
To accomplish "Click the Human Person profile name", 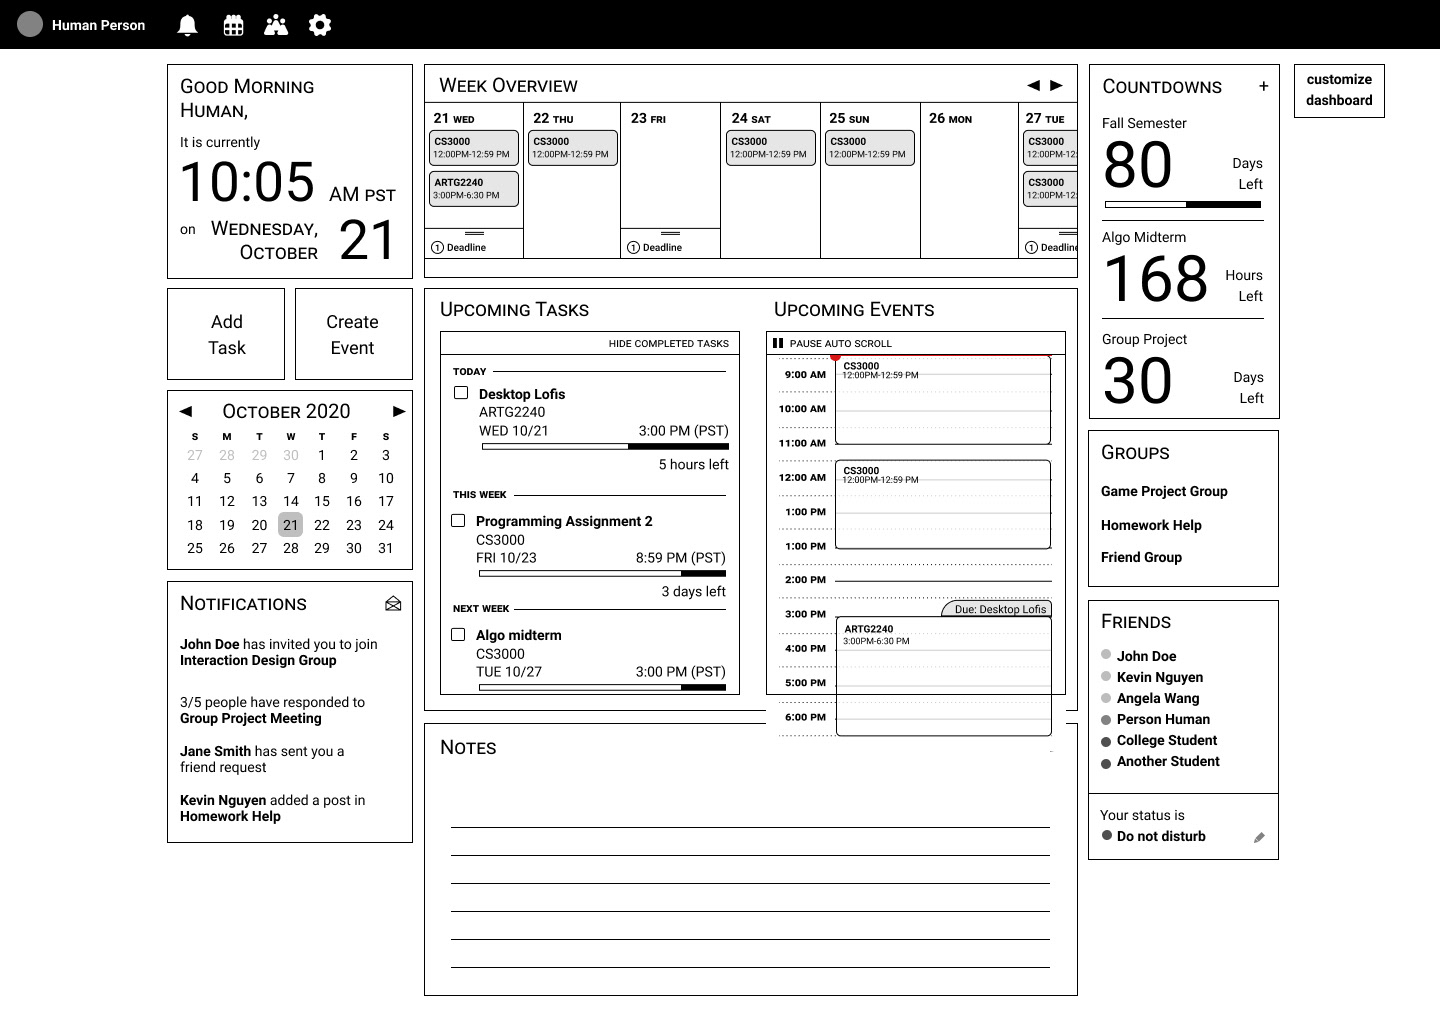I will [x=98, y=25].
